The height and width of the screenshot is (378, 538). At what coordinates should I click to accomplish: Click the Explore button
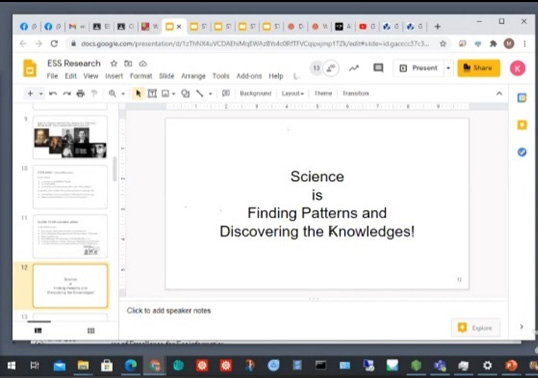[x=476, y=328]
